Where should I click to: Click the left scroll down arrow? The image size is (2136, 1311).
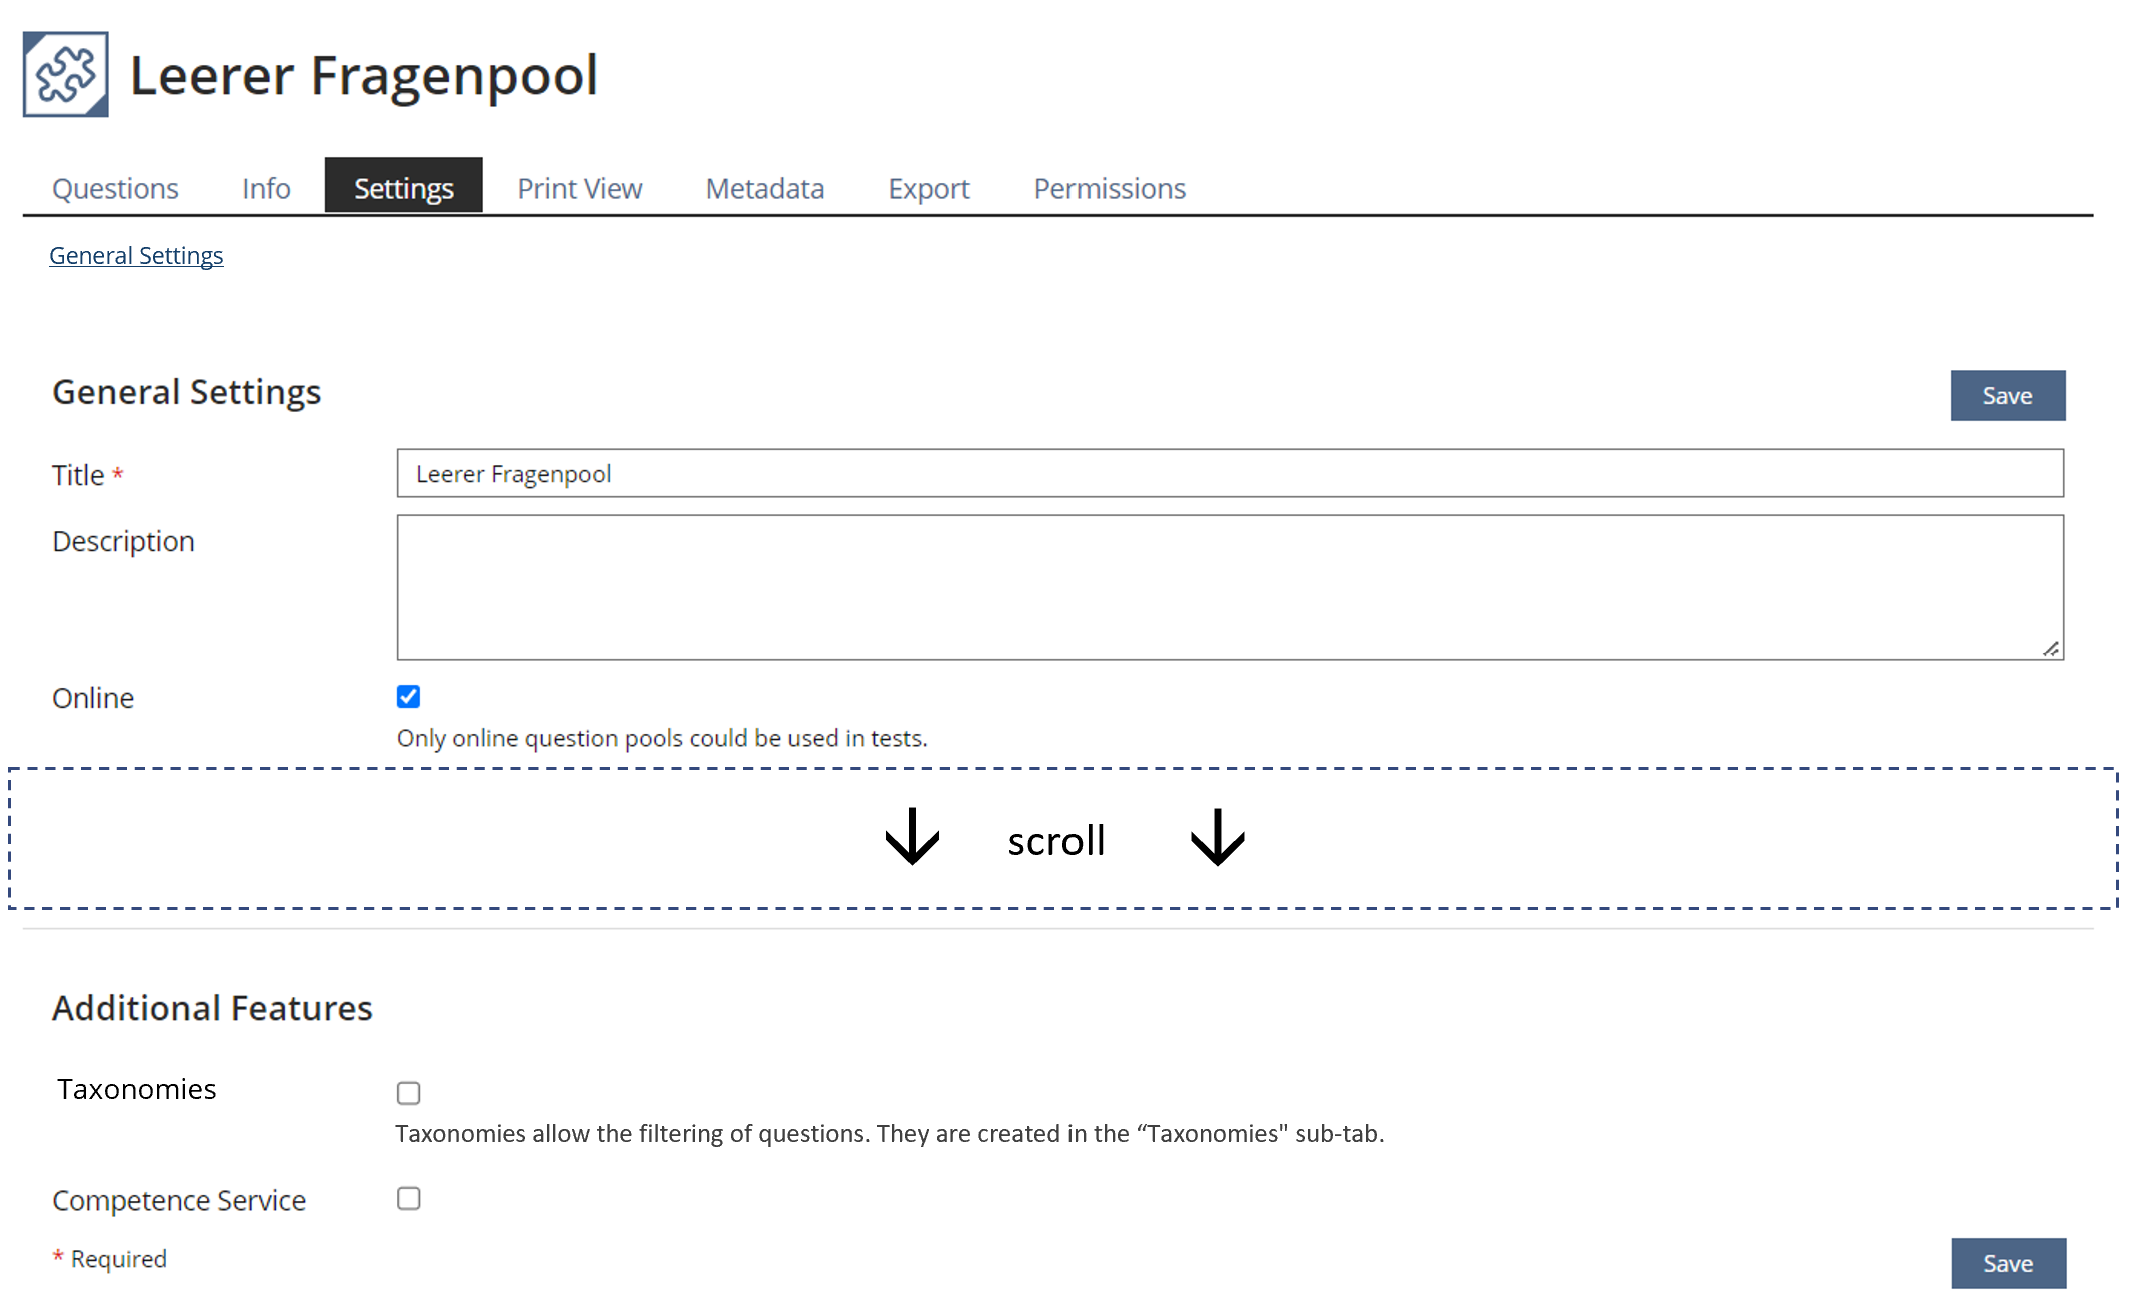tap(912, 837)
